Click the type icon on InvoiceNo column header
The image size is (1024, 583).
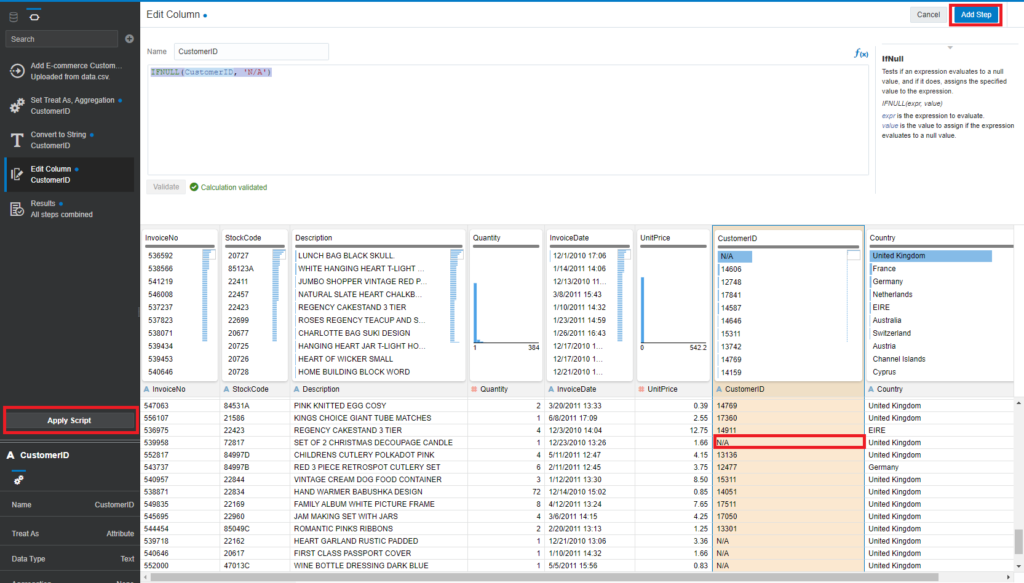[x=146, y=389]
